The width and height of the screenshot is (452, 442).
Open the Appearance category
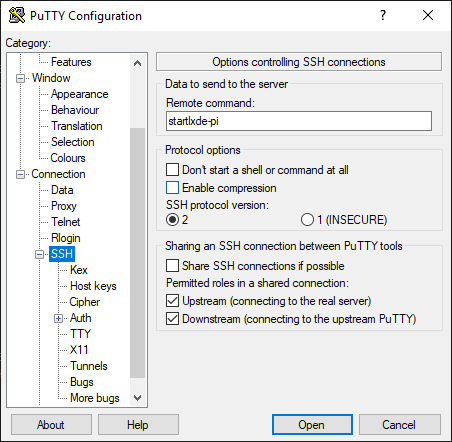click(80, 94)
